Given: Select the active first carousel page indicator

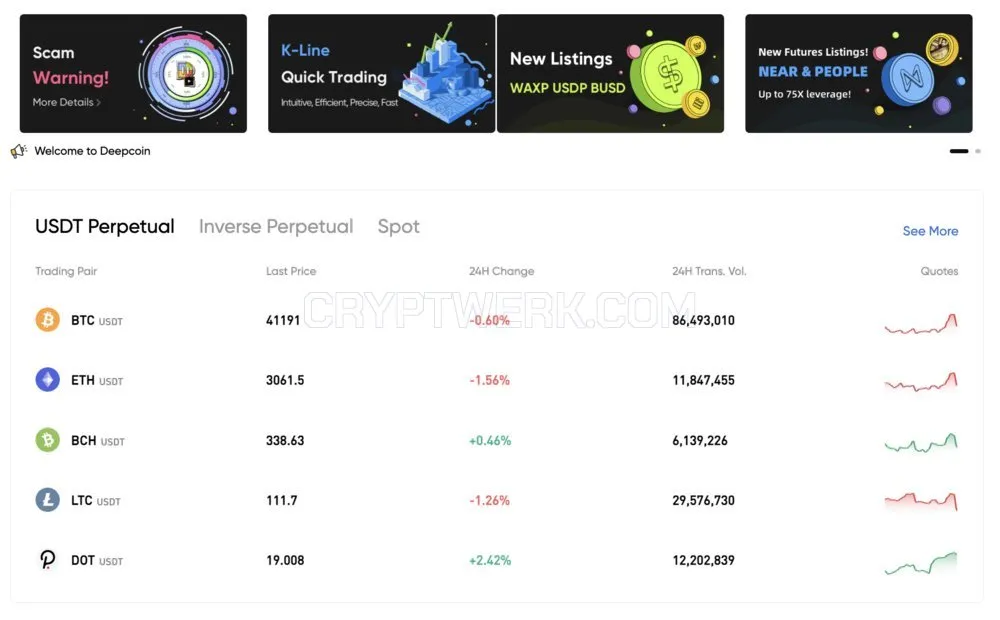Looking at the screenshot, I should (x=959, y=151).
